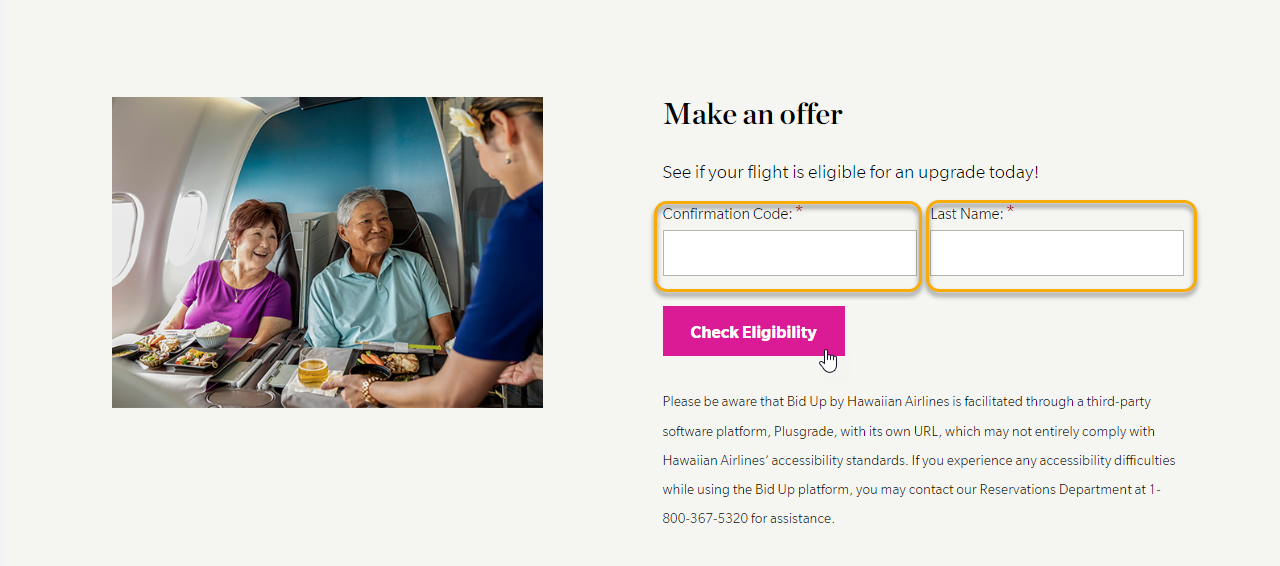Click the red asterisk beside Last Name

click(1010, 210)
